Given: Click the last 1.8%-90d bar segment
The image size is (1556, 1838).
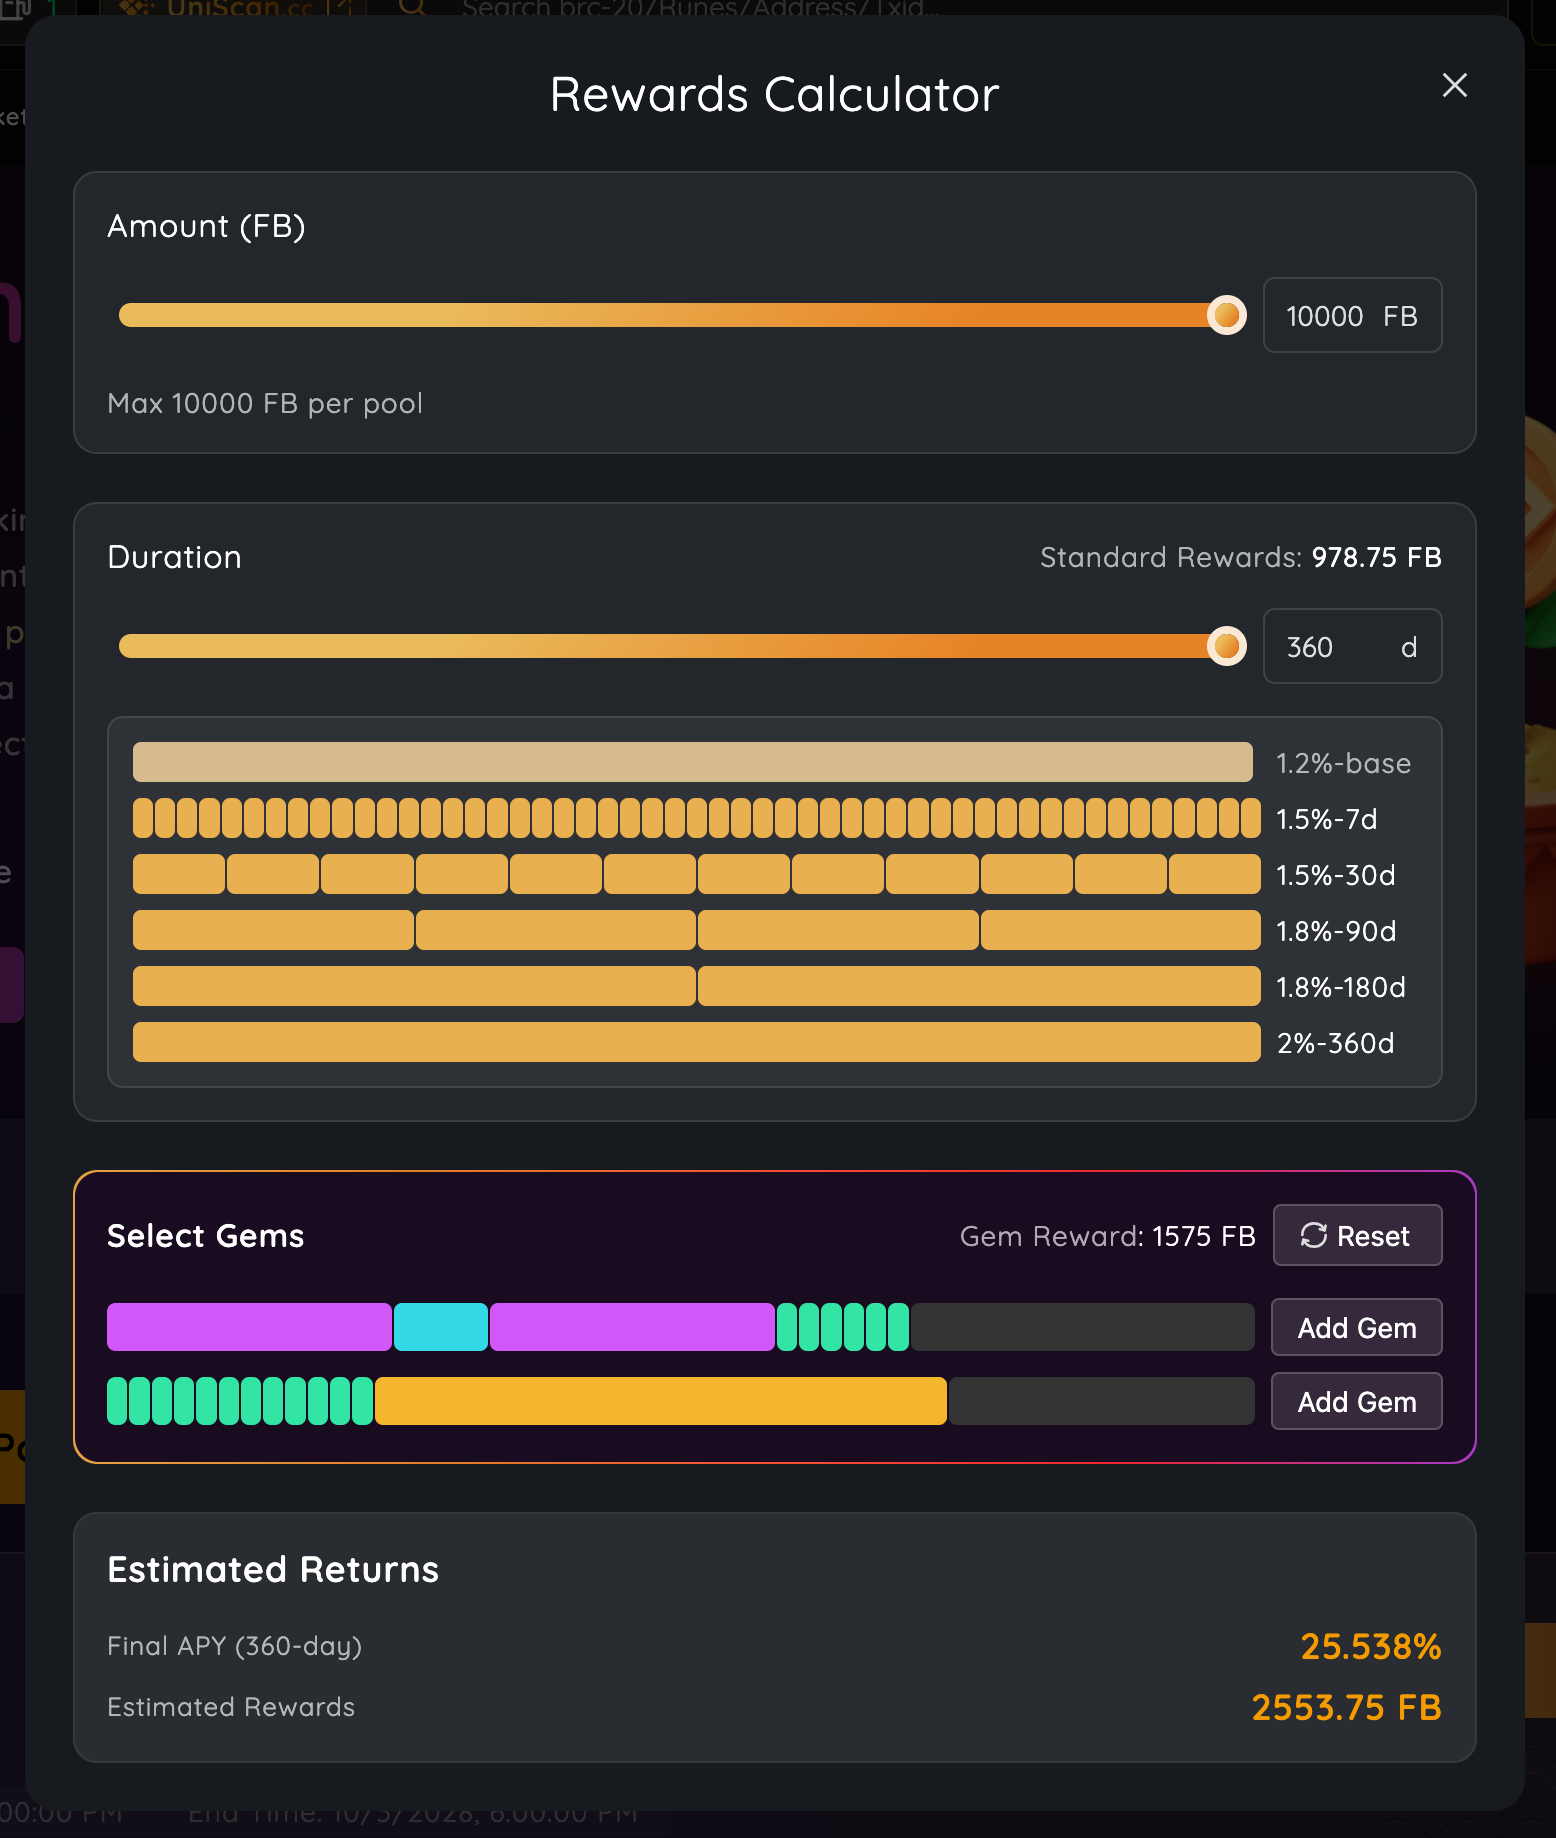Looking at the screenshot, I should pyautogui.click(x=1120, y=931).
